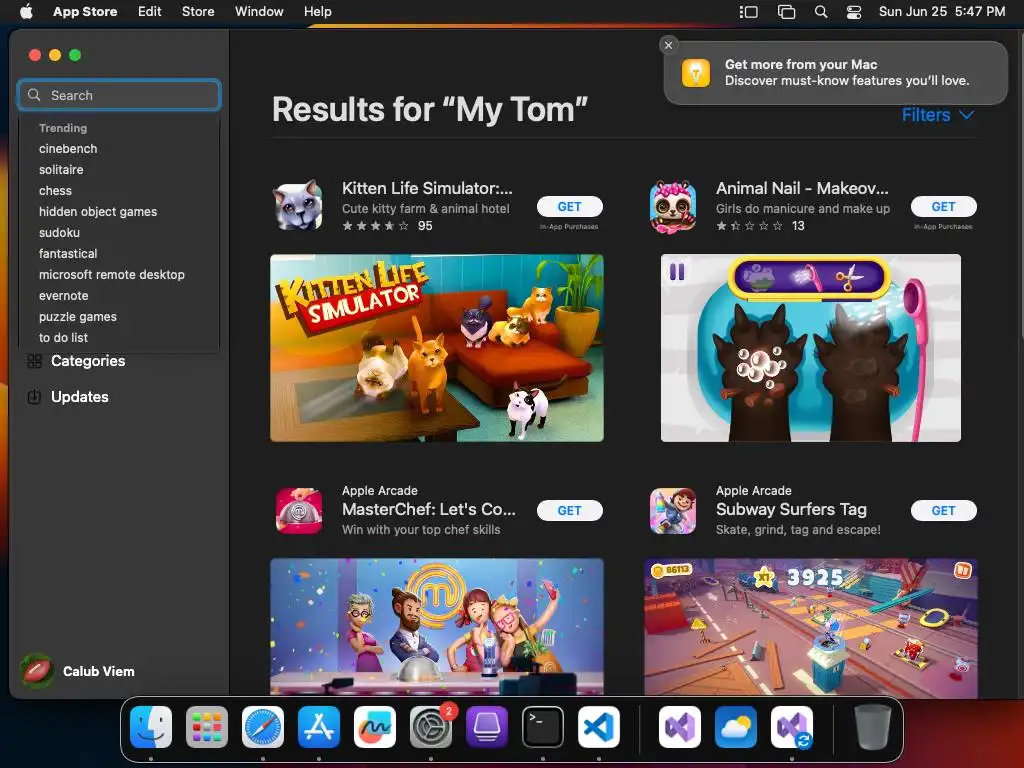Select trending search "fantastical"
The image size is (1024, 768).
[x=68, y=253]
